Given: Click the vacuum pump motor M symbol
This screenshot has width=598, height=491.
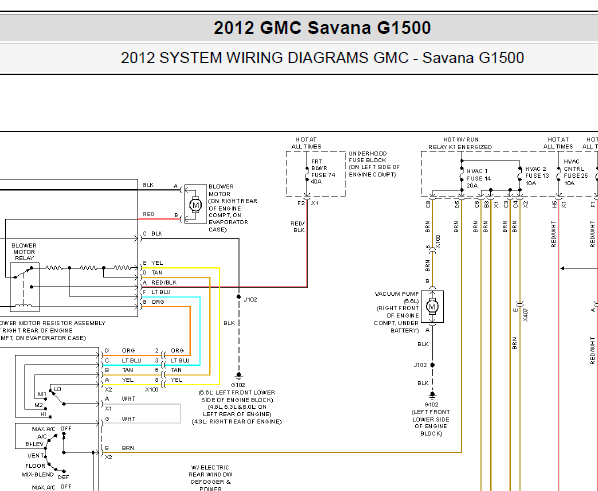Looking at the screenshot, I should [x=432, y=306].
